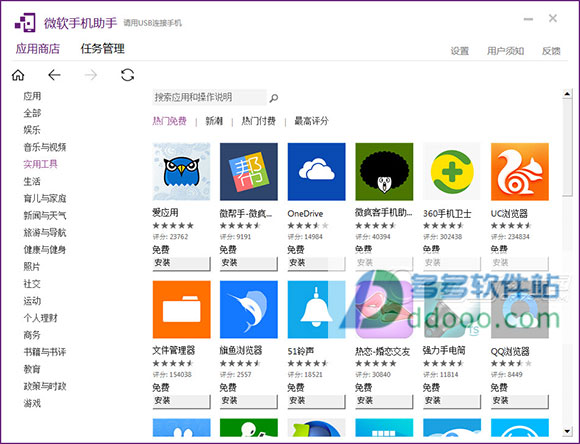The width and height of the screenshot is (580, 444).
Task: Select the 最高评分 filter tab
Action: (x=311, y=121)
